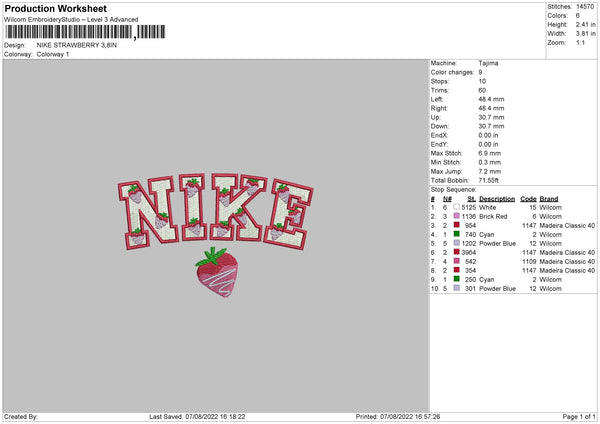
Task: Click the red swatch in stop row 8
Action: tap(457, 270)
